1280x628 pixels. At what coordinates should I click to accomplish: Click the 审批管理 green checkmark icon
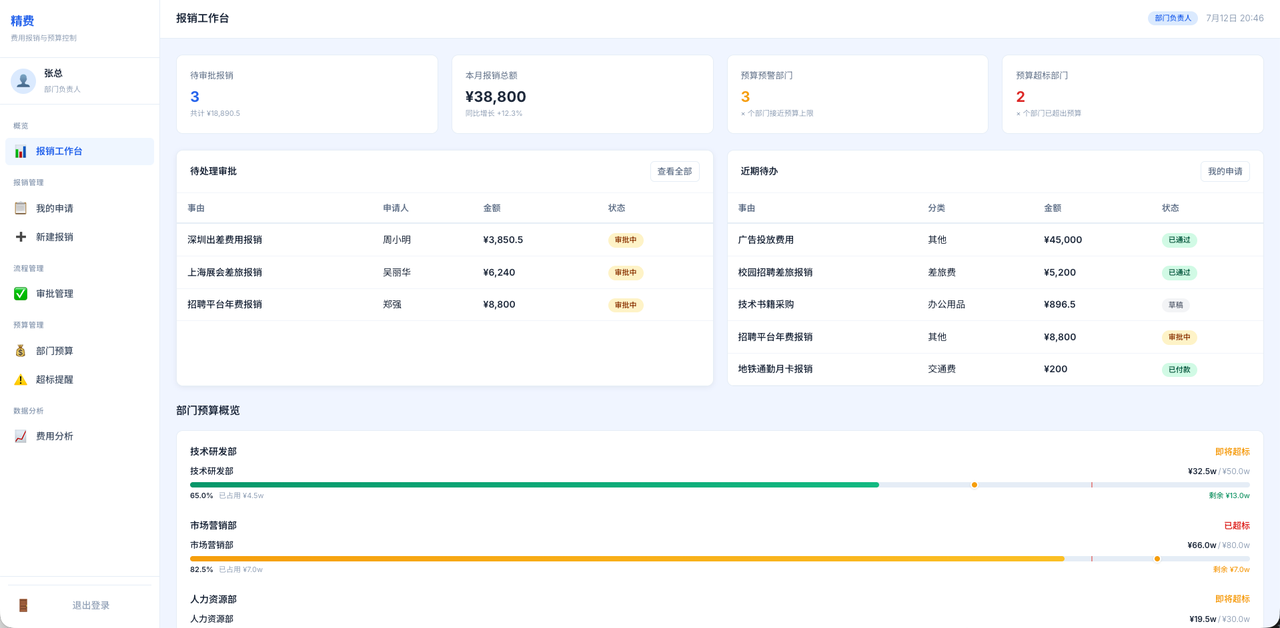point(20,294)
